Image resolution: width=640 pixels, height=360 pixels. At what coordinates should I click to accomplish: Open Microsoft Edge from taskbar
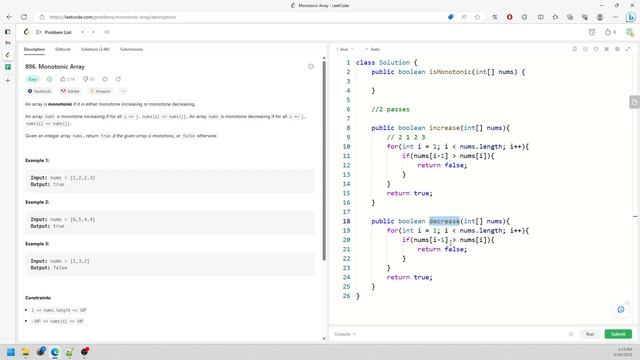coord(55,352)
